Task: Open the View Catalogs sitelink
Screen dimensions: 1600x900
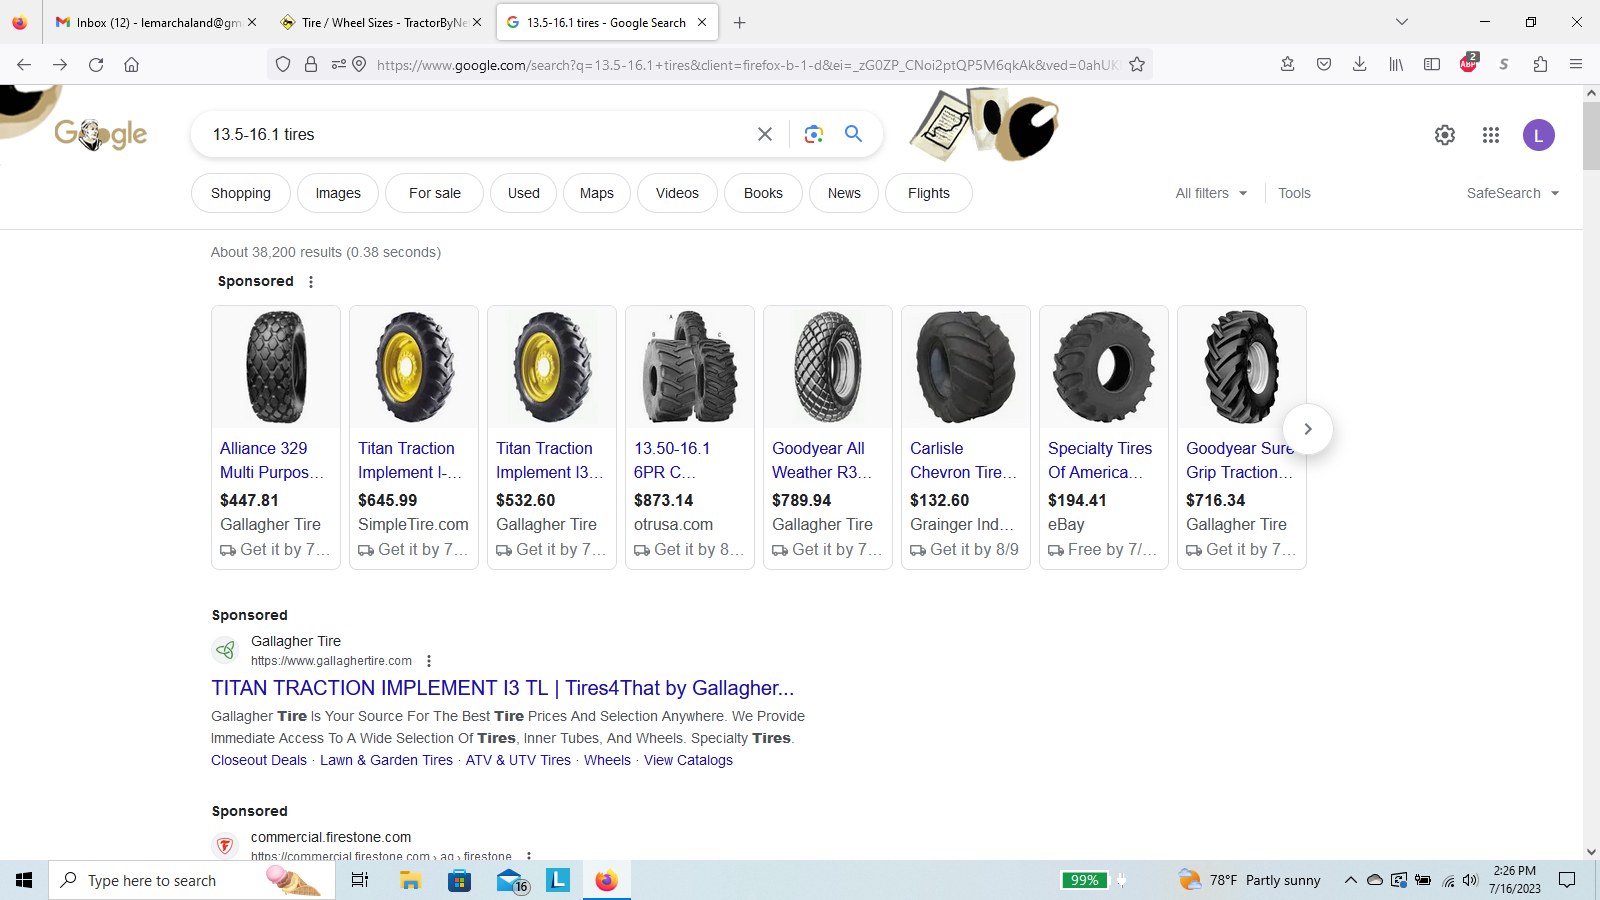Action: point(688,760)
